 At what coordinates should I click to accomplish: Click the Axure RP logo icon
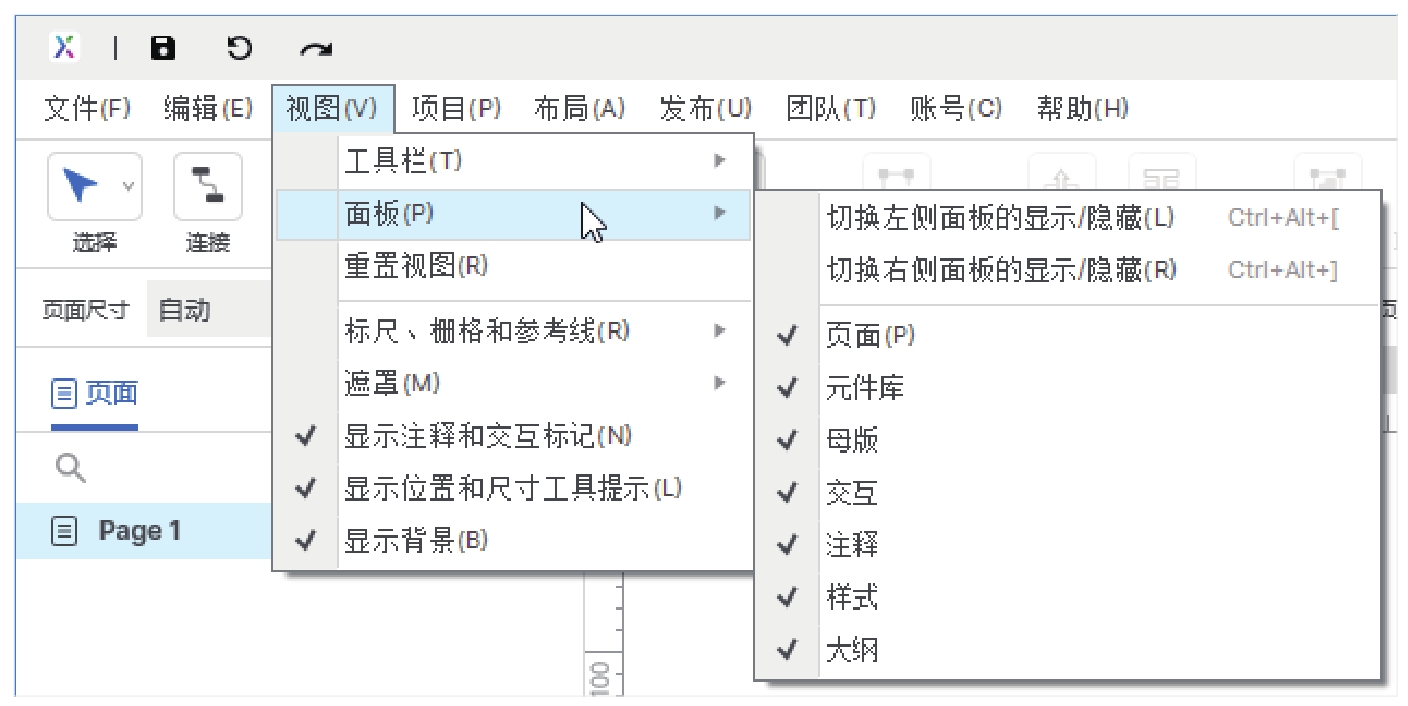click(64, 47)
